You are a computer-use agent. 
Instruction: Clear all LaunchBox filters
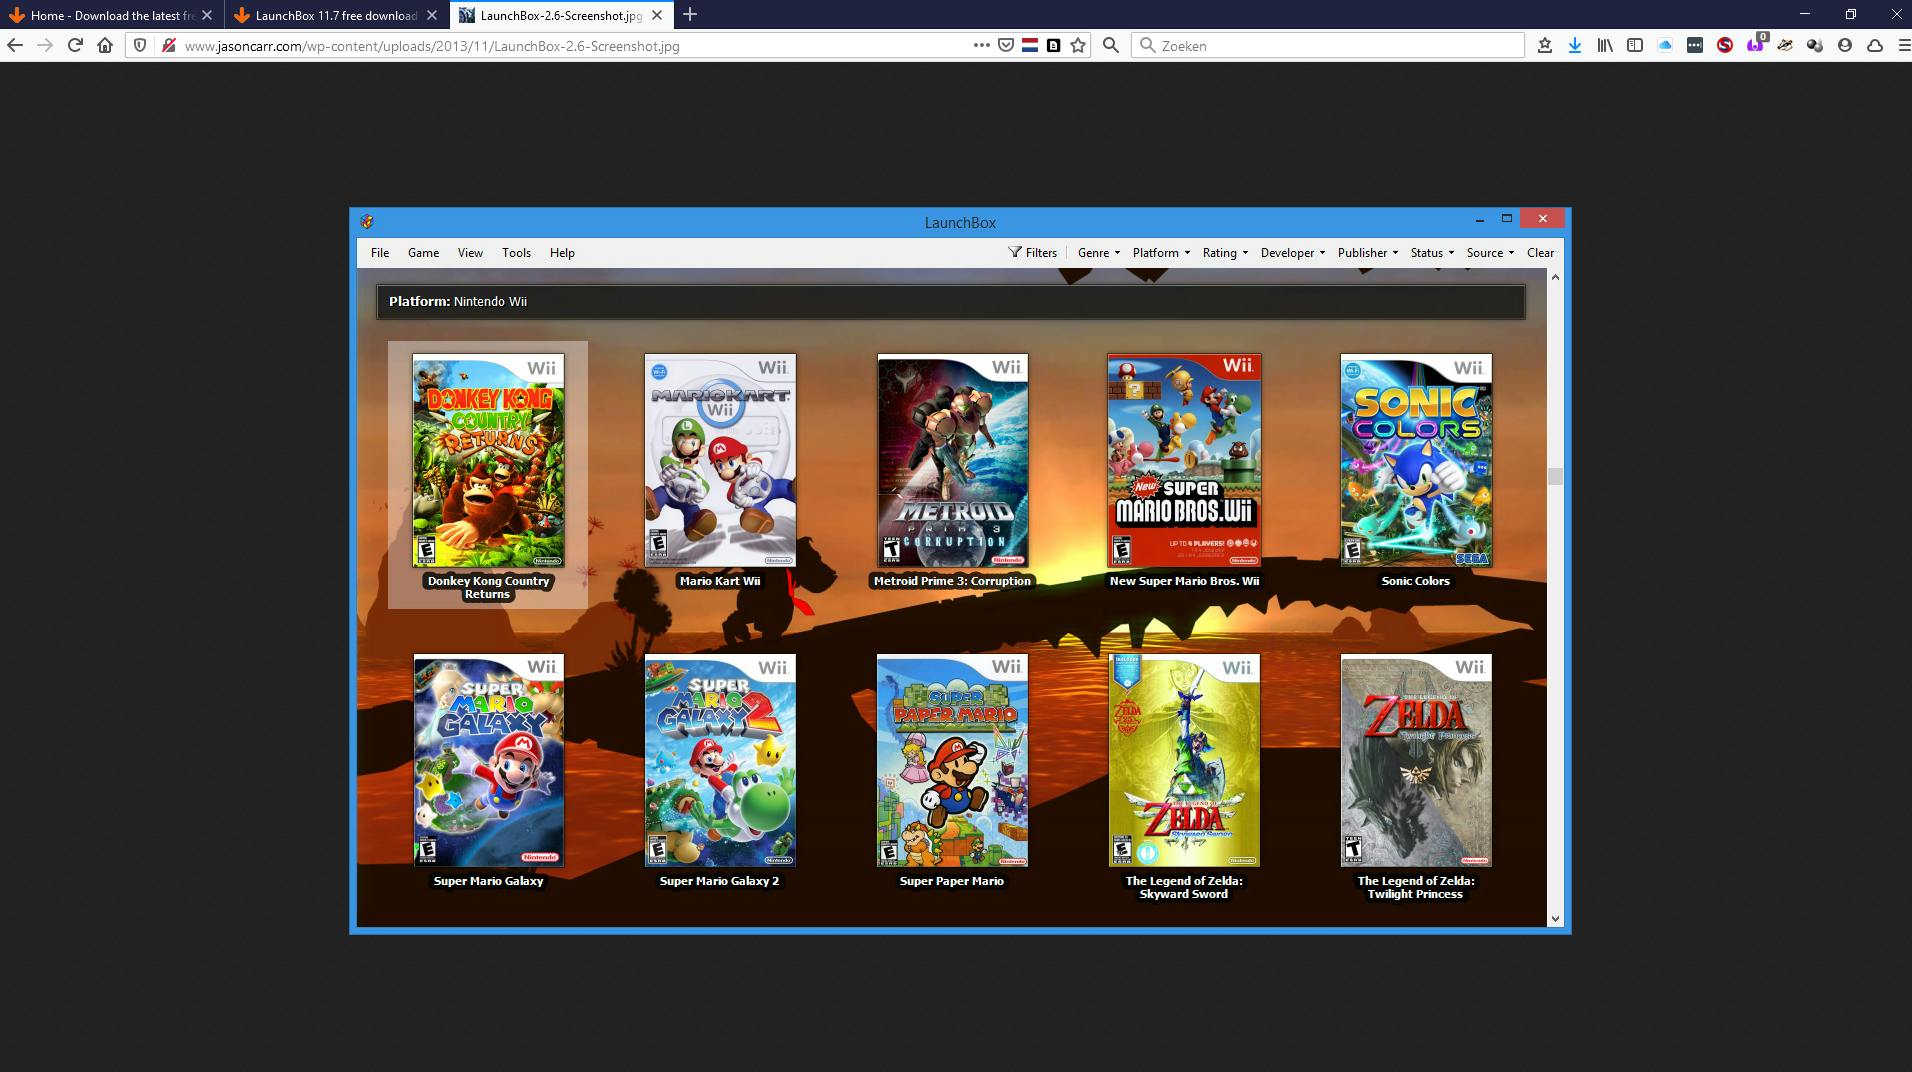1540,253
